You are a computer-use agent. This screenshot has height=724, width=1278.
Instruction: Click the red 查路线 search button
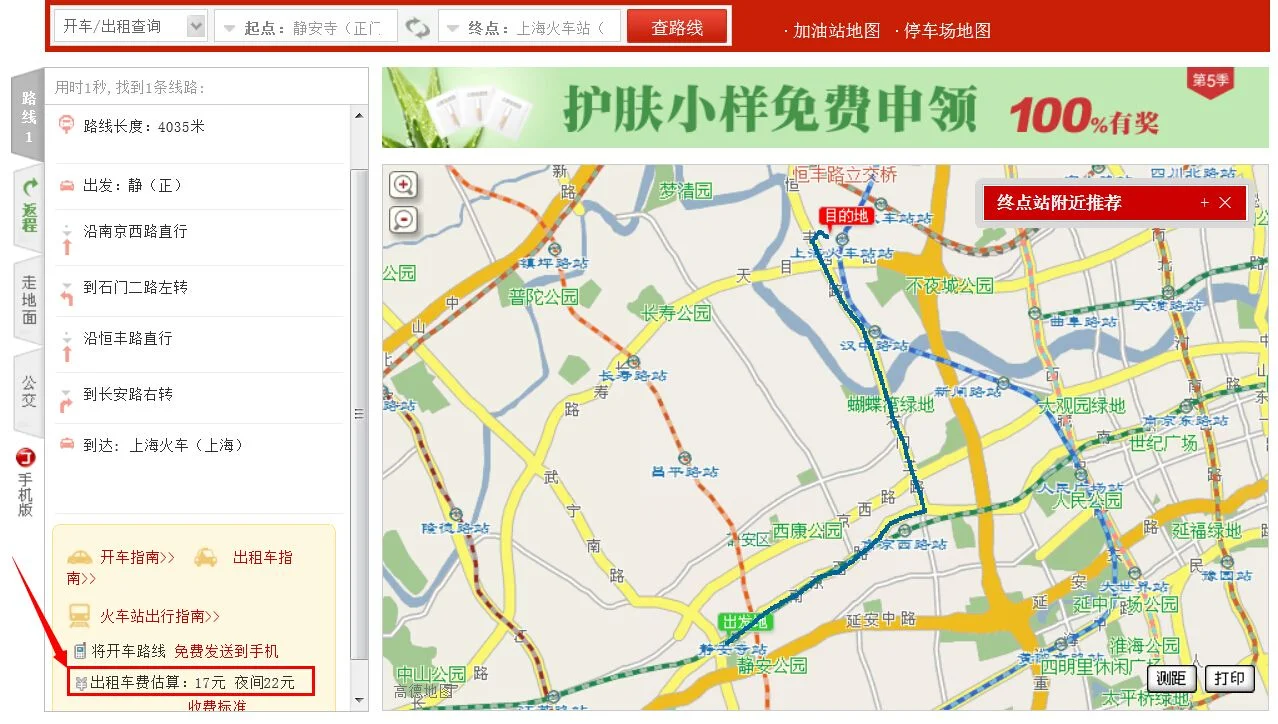pos(675,27)
